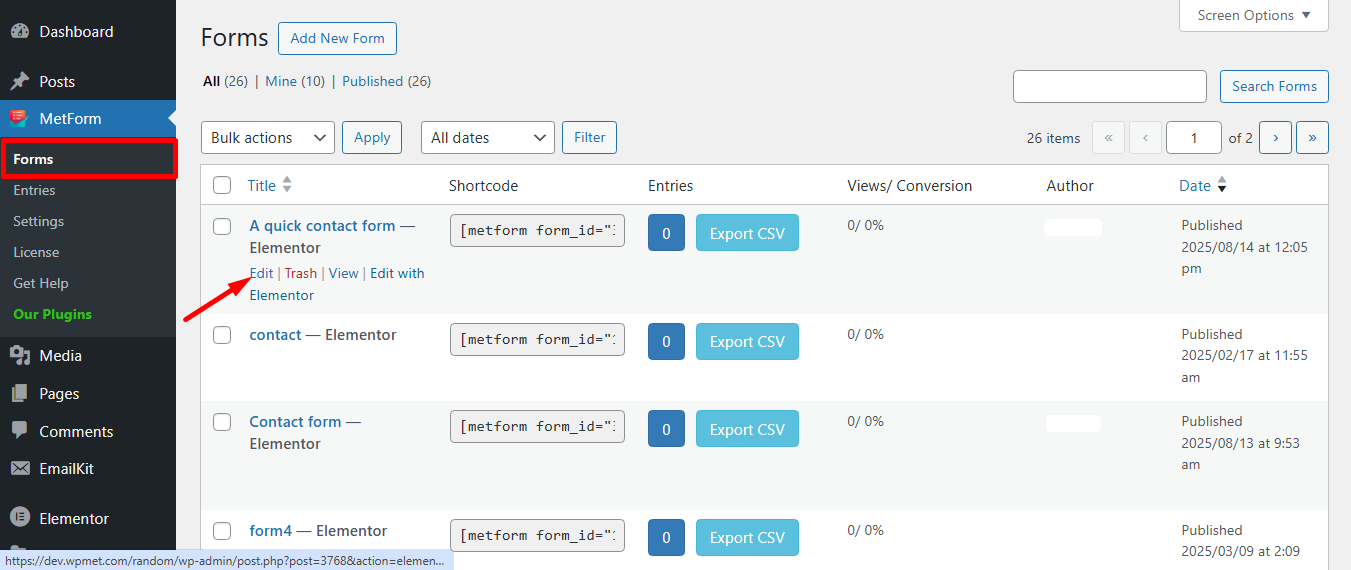
Task: Select shortcode field of 'Contact form' row
Action: (x=537, y=426)
